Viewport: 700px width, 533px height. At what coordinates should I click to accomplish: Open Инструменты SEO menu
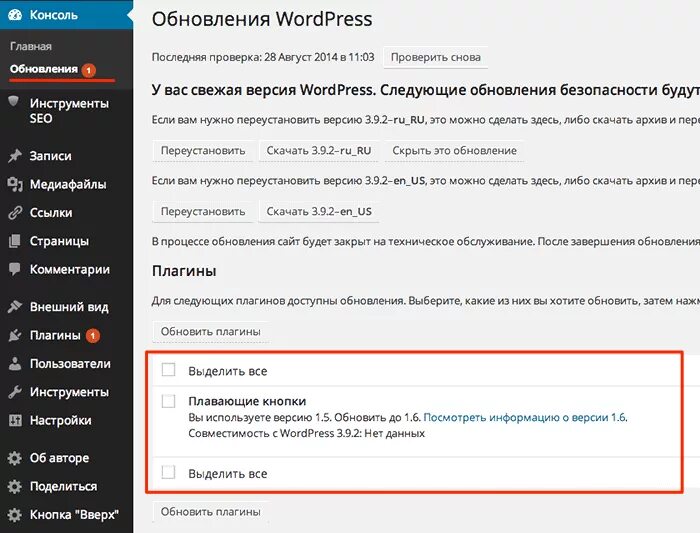click(67, 111)
